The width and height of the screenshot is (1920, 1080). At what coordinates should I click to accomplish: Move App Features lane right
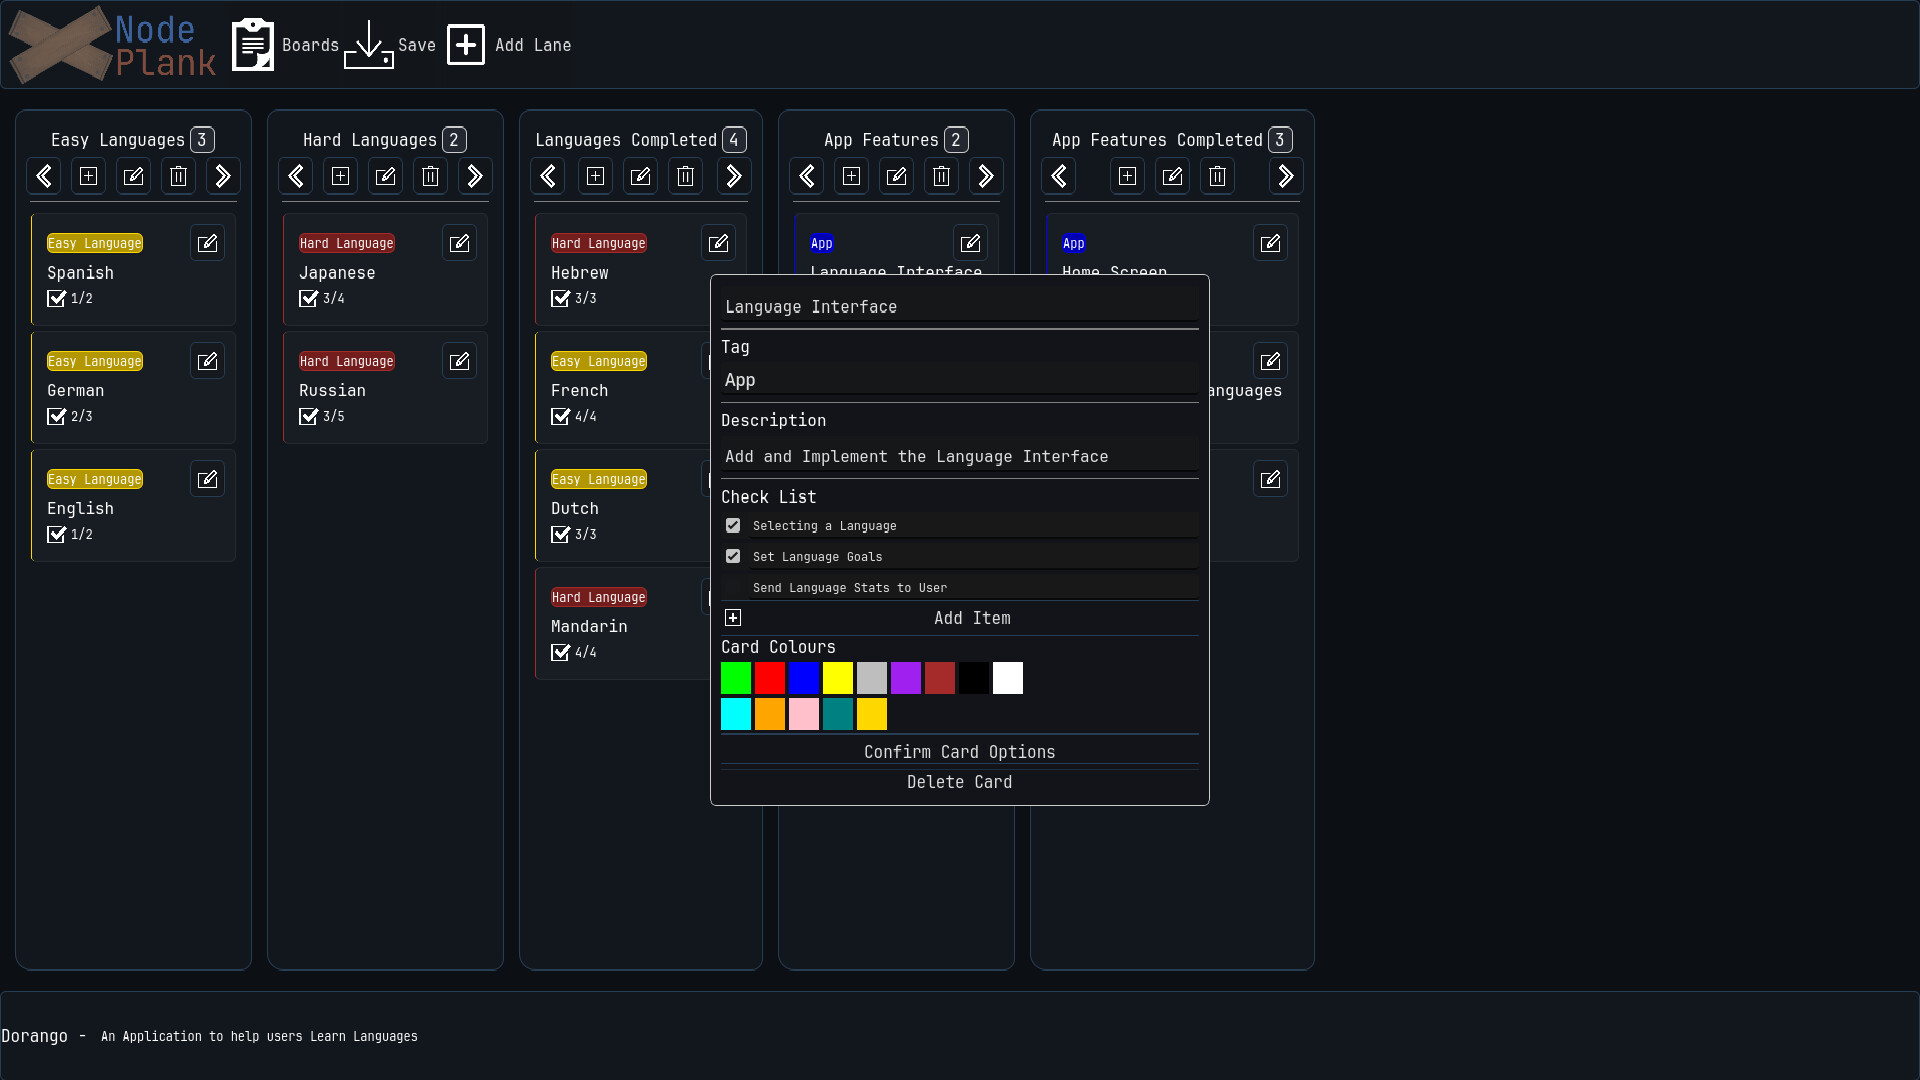987,176
